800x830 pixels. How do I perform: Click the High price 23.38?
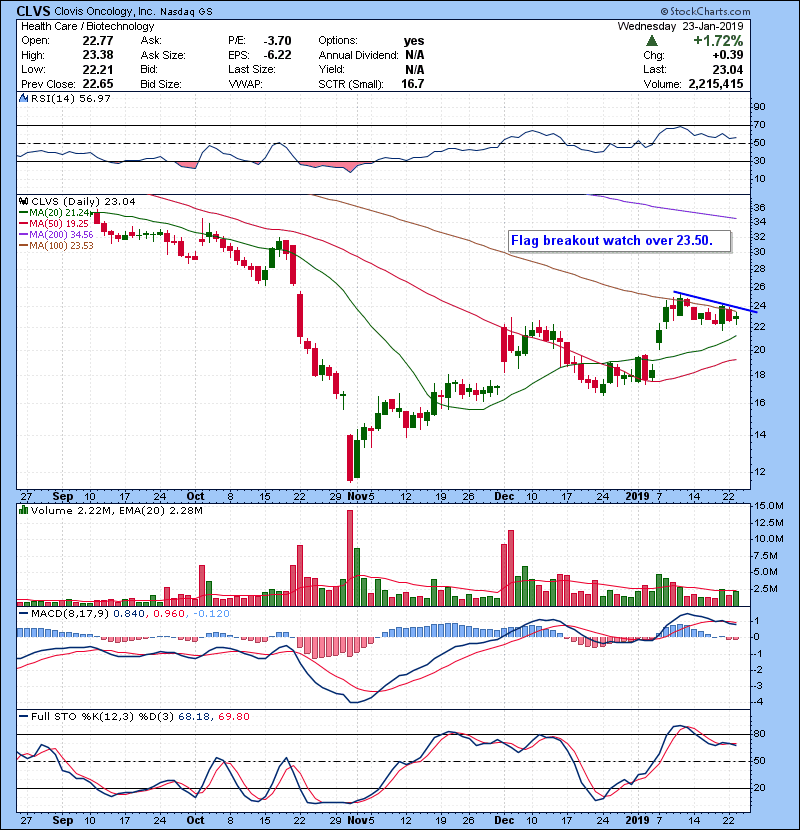[98, 55]
